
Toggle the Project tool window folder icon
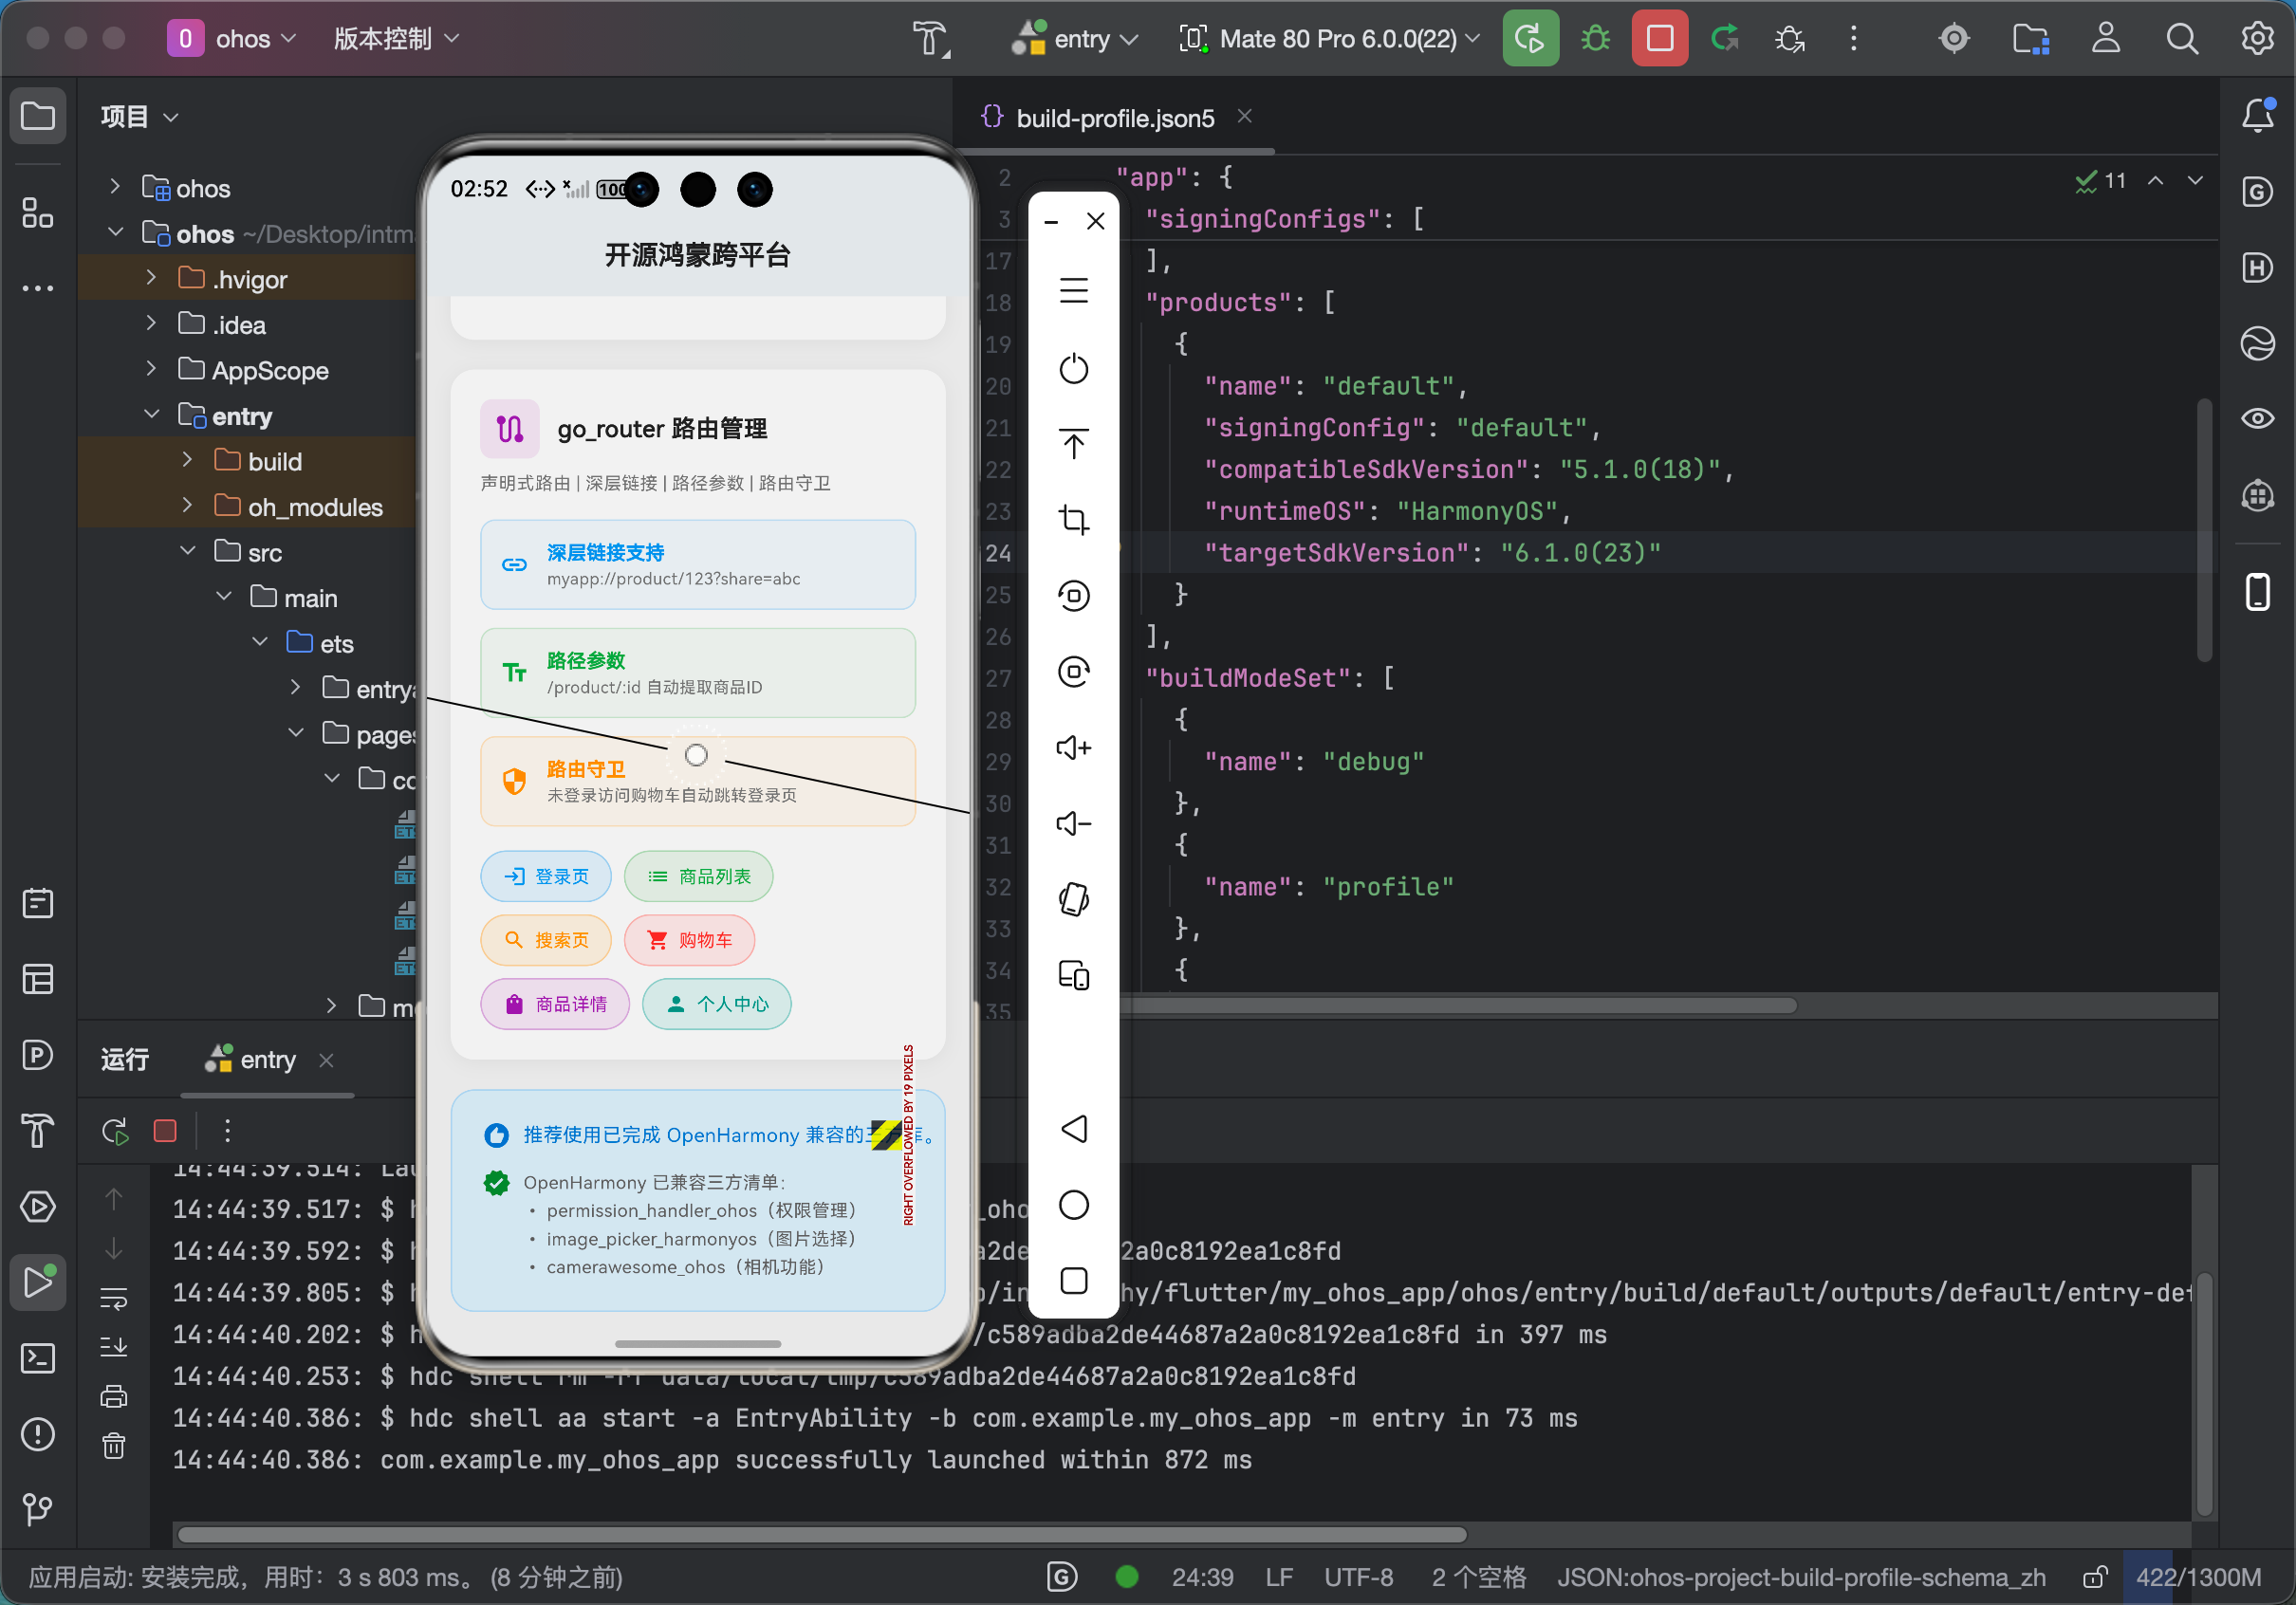click(38, 116)
